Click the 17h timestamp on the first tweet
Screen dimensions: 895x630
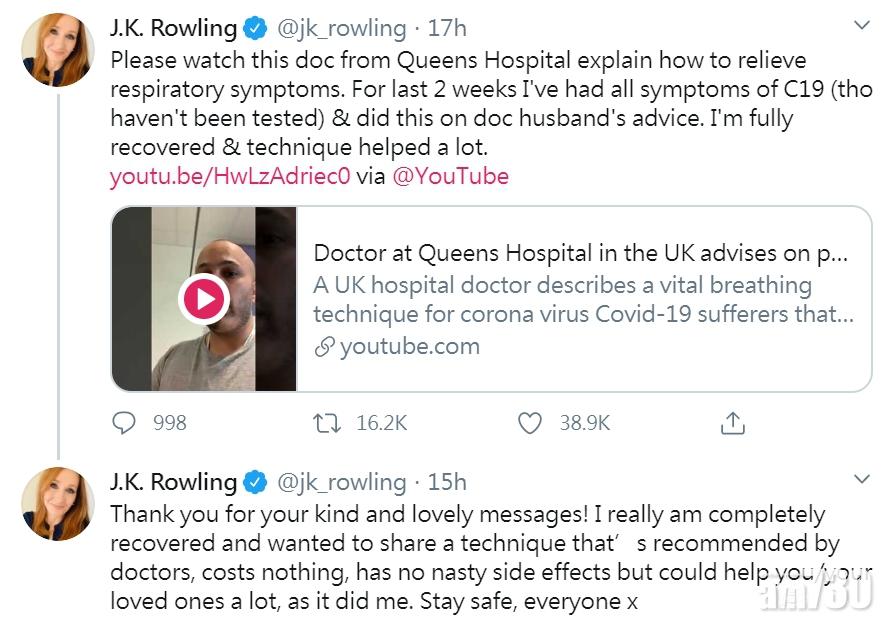click(447, 28)
